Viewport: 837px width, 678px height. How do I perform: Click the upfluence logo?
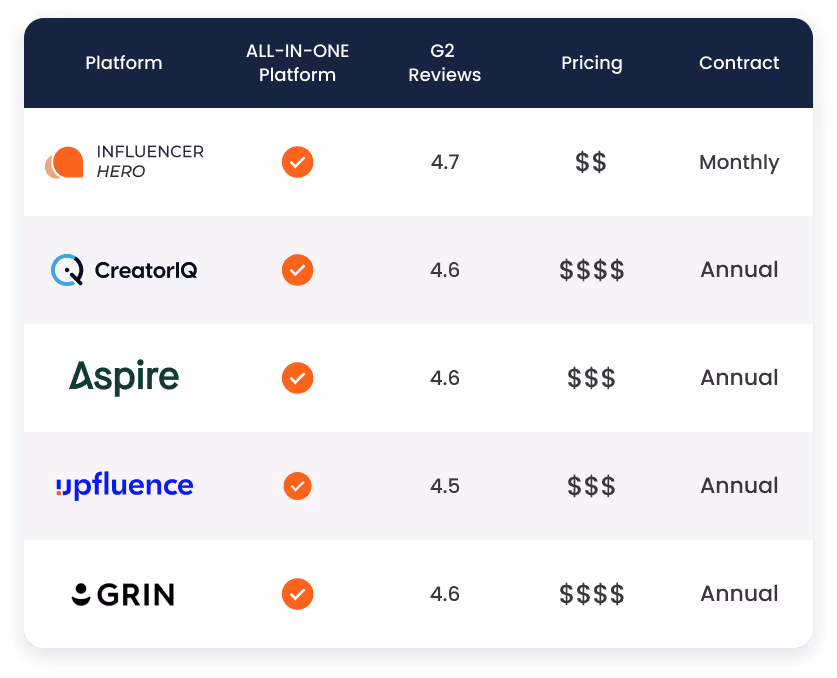[x=124, y=485]
